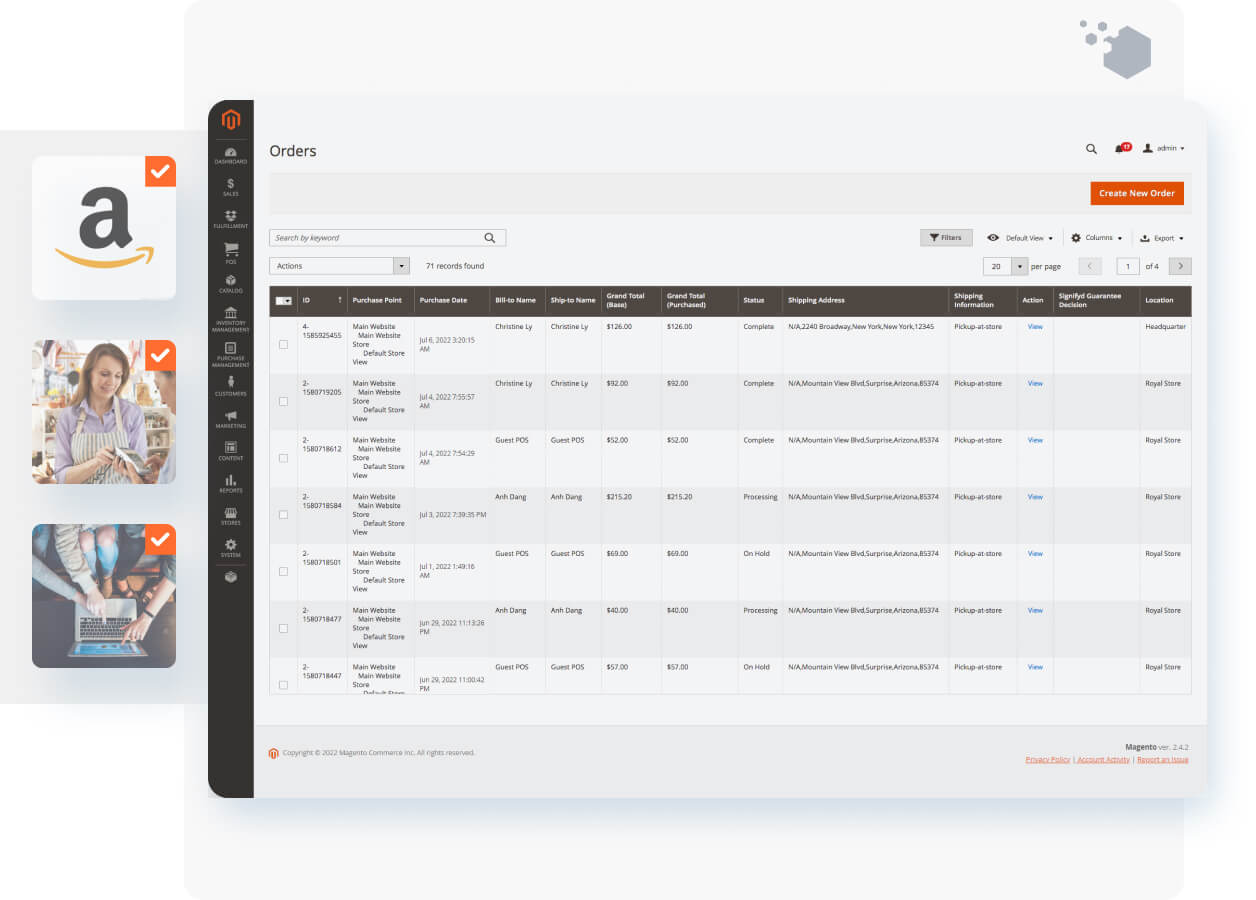Open the Customers person icon

(x=230, y=384)
